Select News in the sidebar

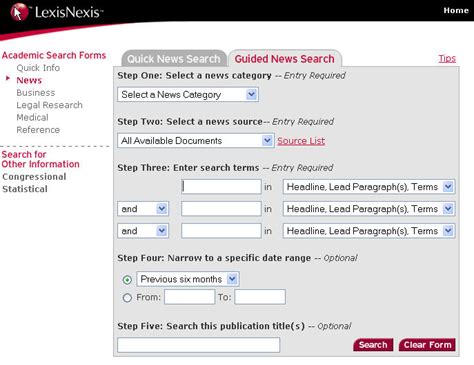click(29, 80)
